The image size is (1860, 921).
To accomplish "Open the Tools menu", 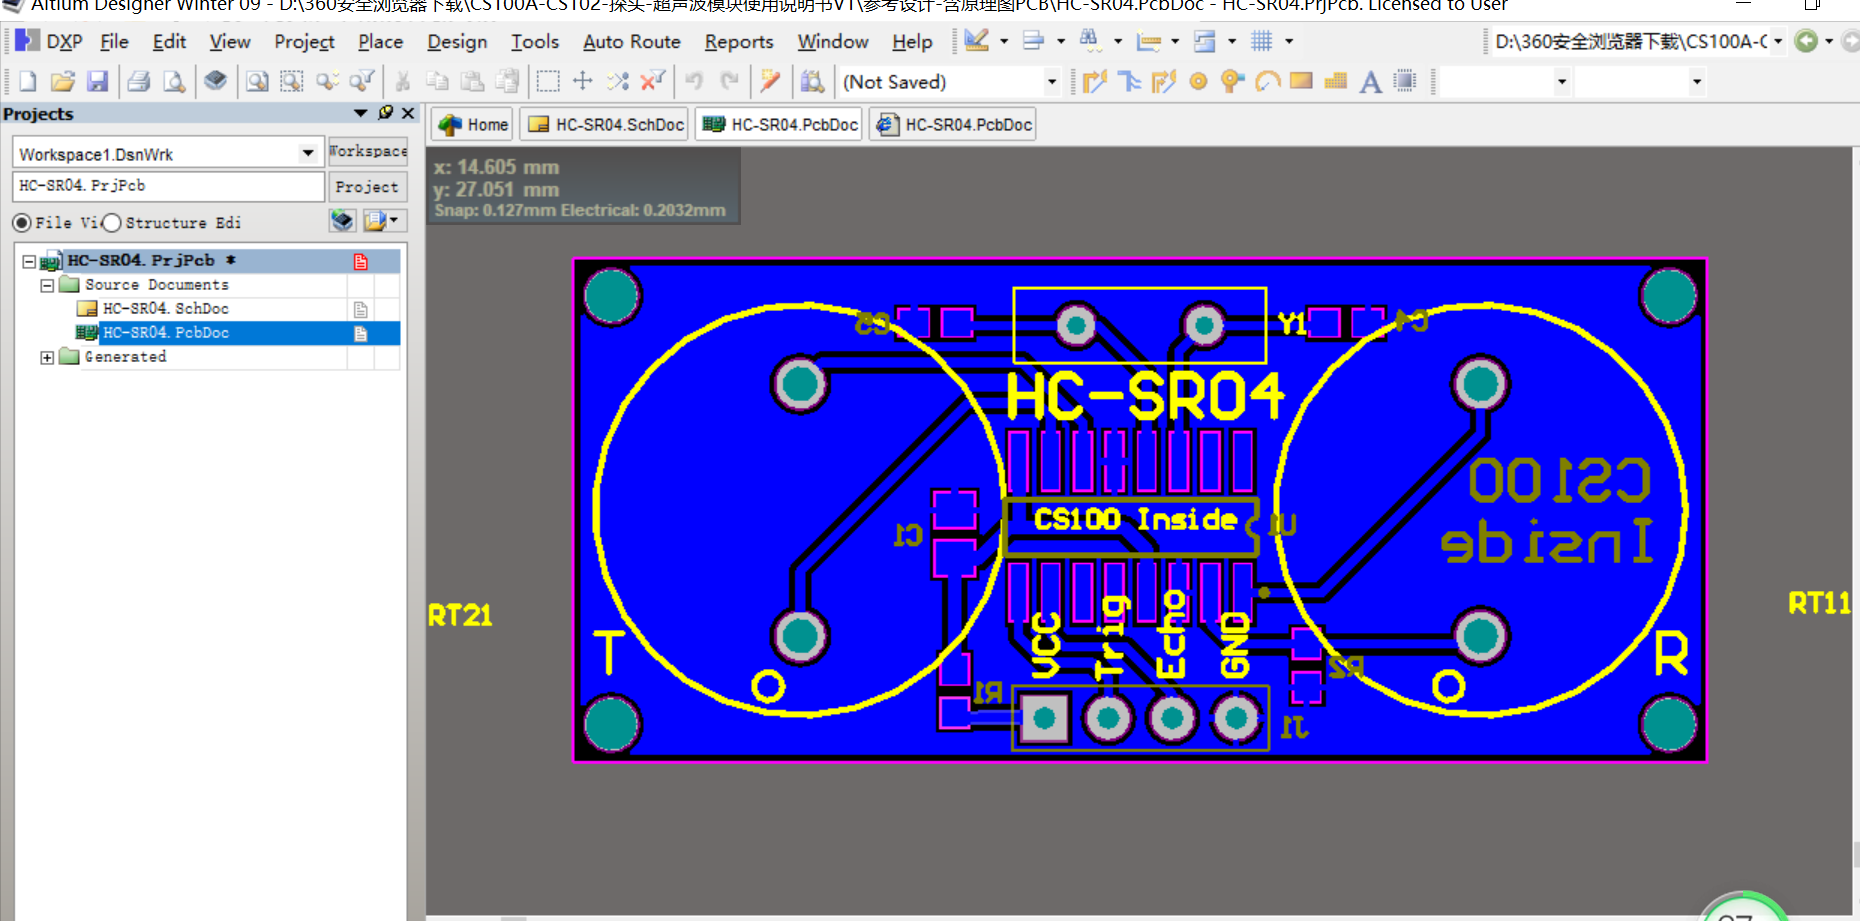I will (x=534, y=41).
